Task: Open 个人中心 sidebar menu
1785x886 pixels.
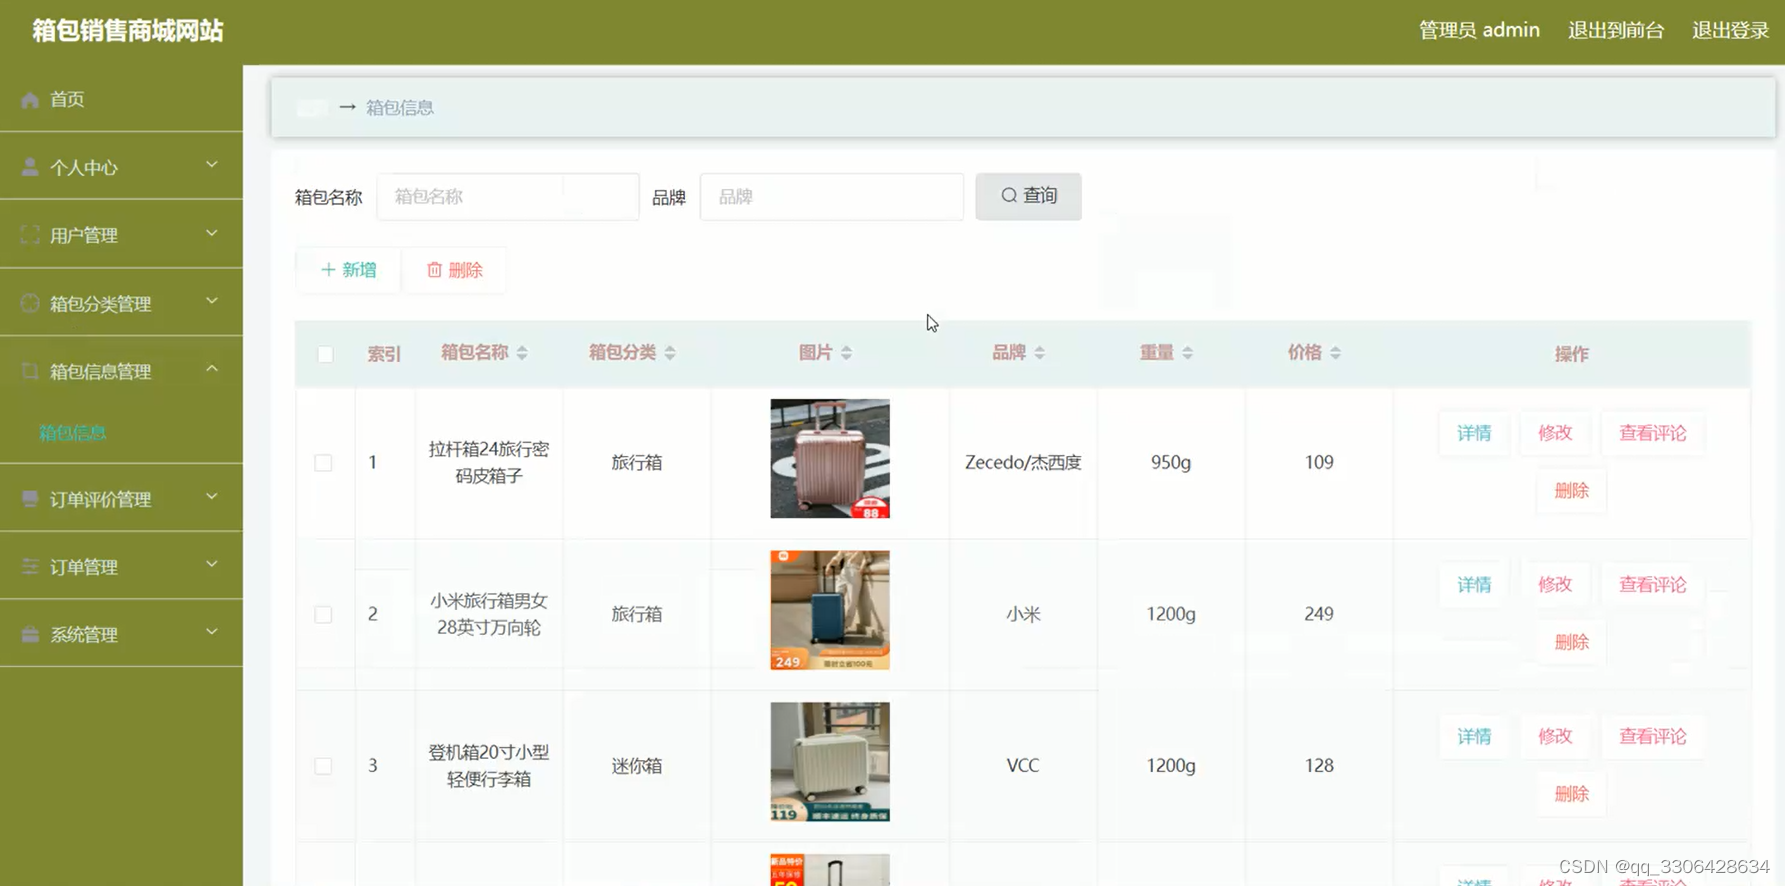Action: coord(121,167)
